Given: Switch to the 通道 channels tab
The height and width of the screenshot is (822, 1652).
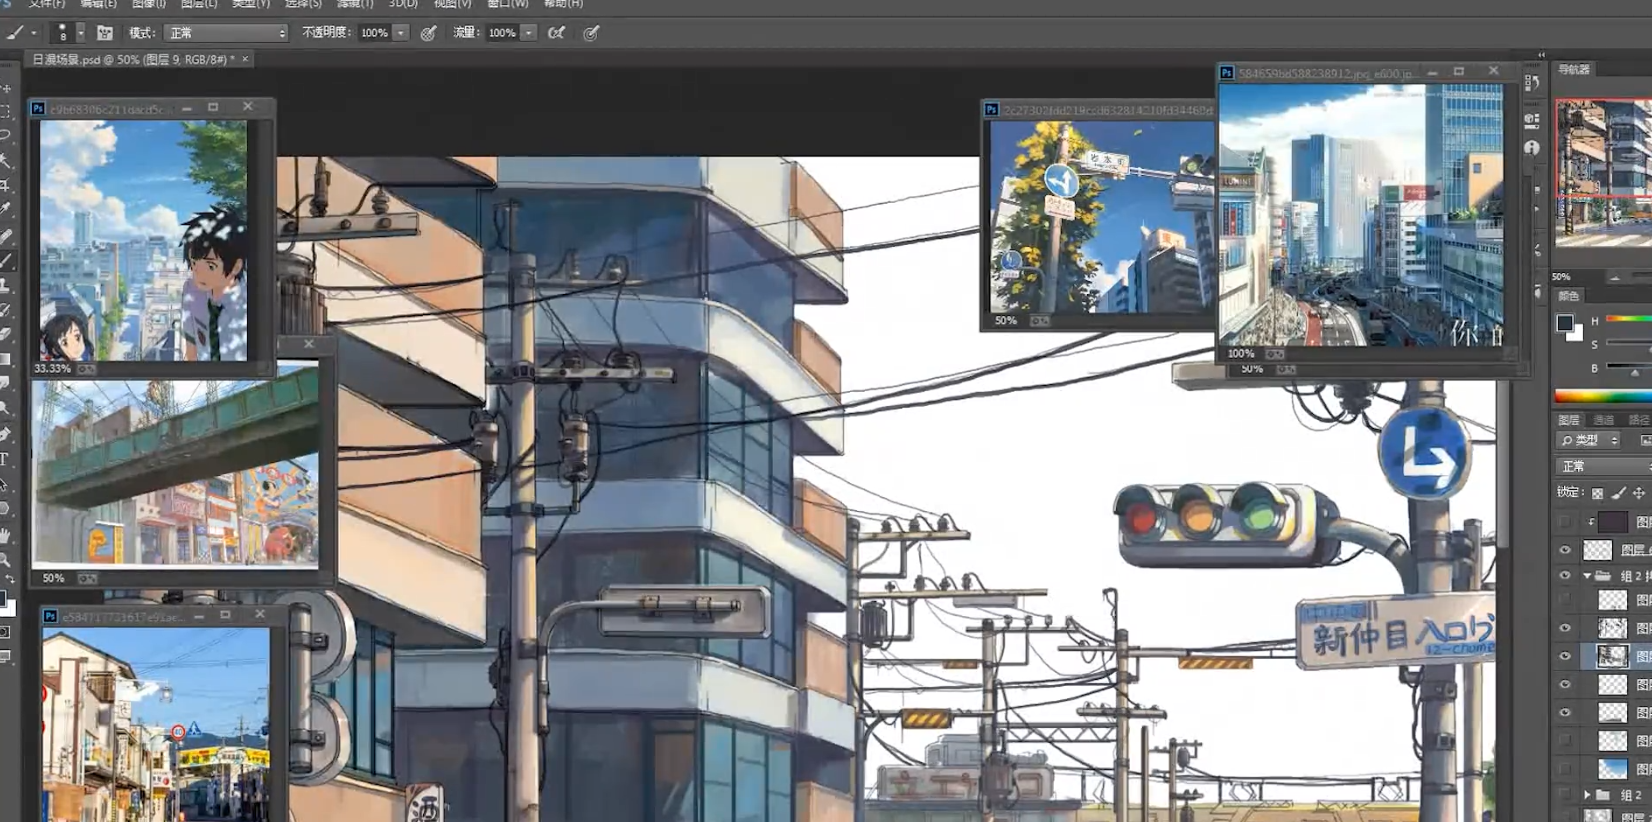Looking at the screenshot, I should point(1604,420).
